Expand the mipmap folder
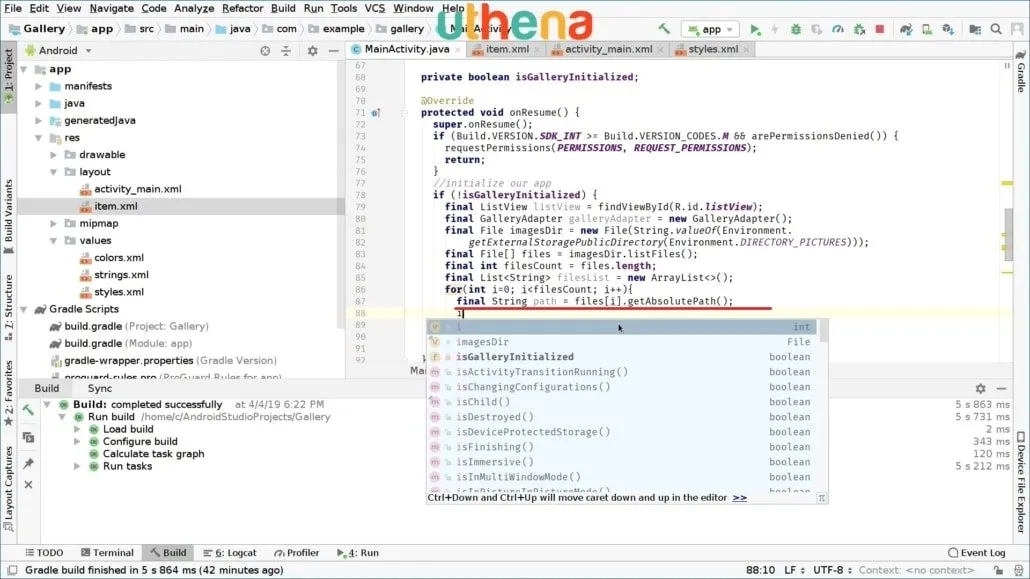 [54, 223]
